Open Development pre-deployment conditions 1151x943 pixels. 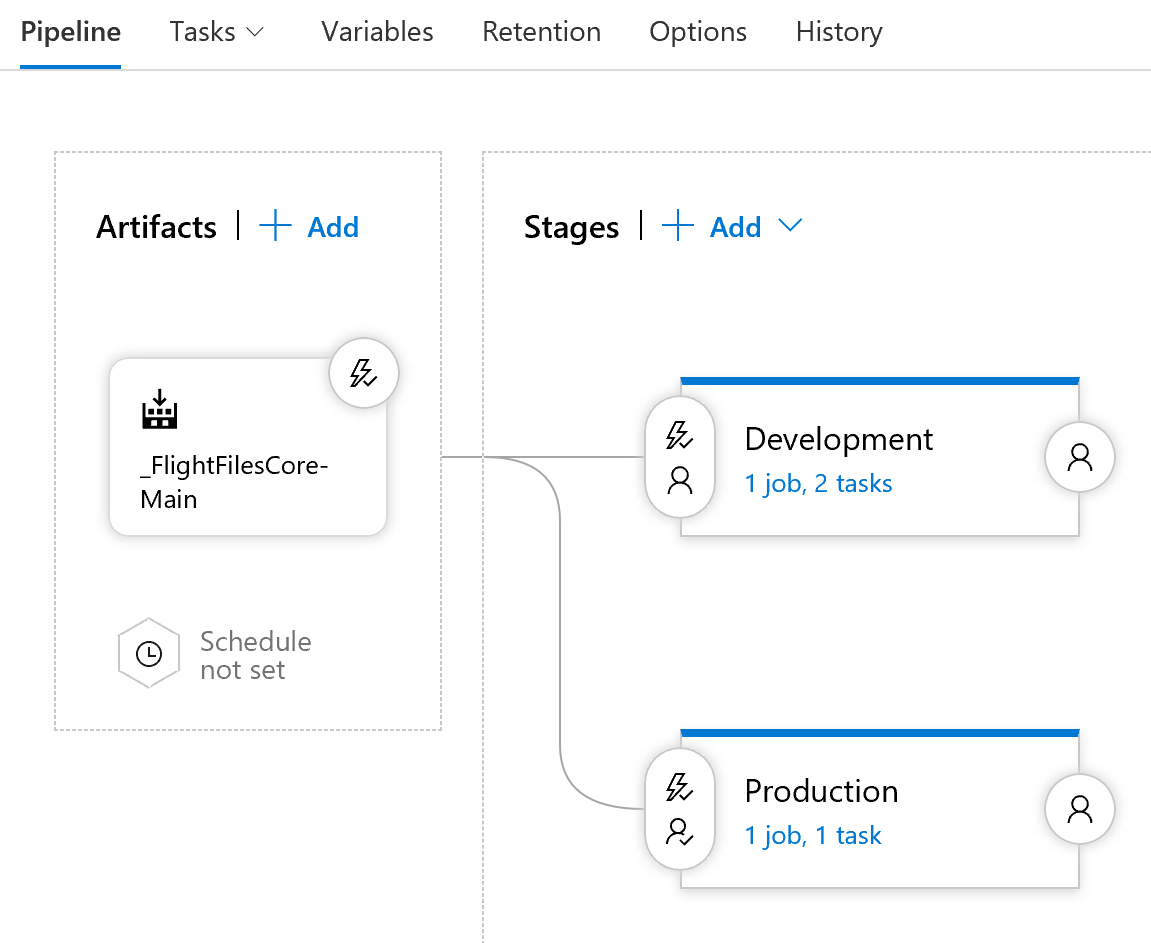click(680, 458)
